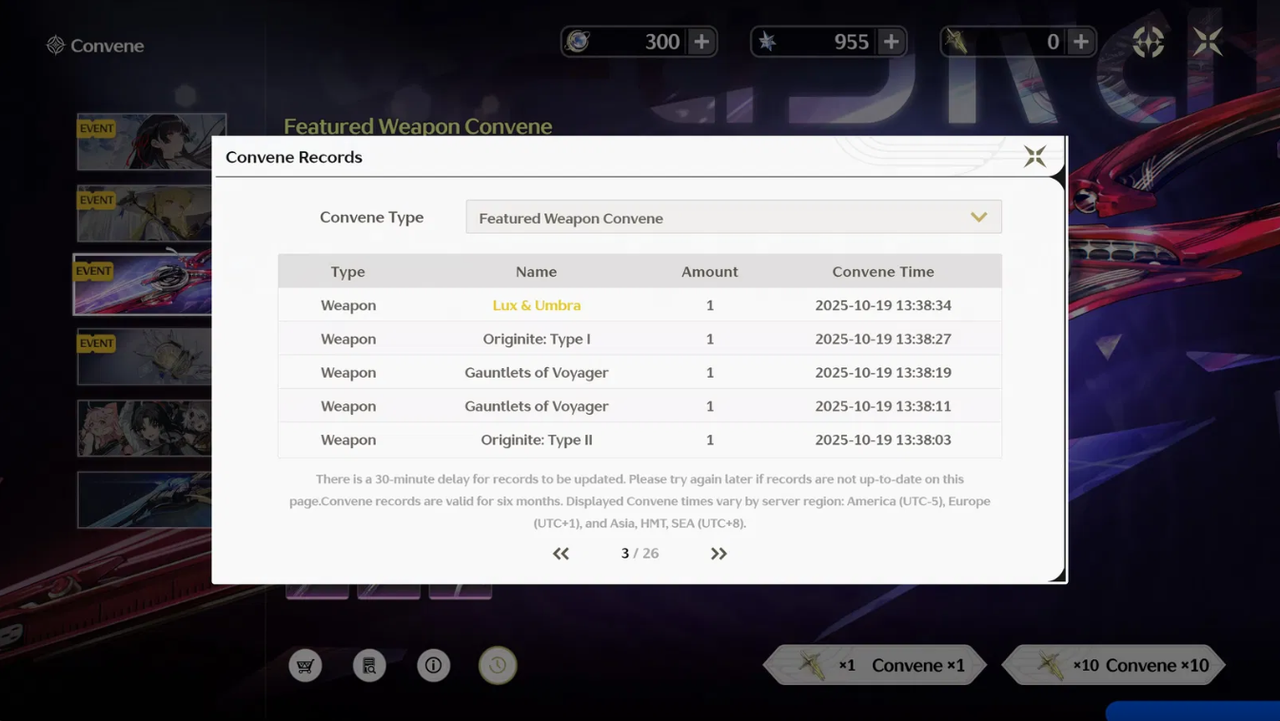Click the Name column header

click(x=536, y=272)
